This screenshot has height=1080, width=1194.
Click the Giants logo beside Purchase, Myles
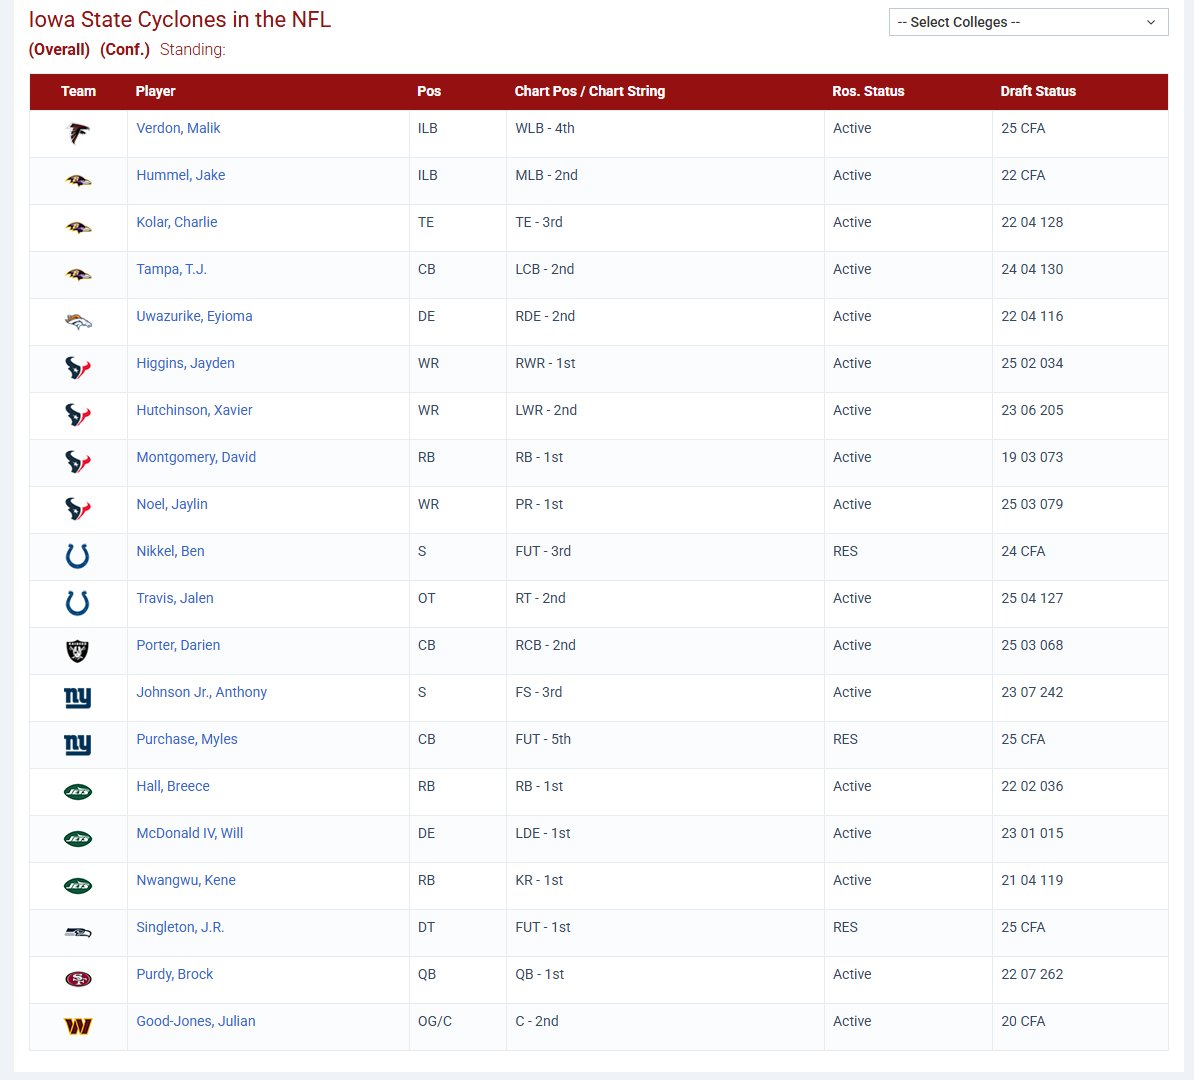(78, 744)
